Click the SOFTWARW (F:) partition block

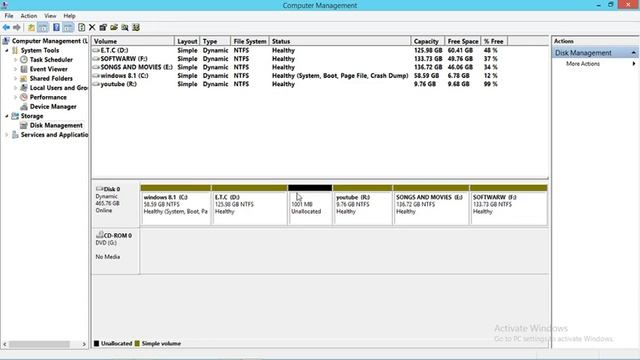click(509, 204)
